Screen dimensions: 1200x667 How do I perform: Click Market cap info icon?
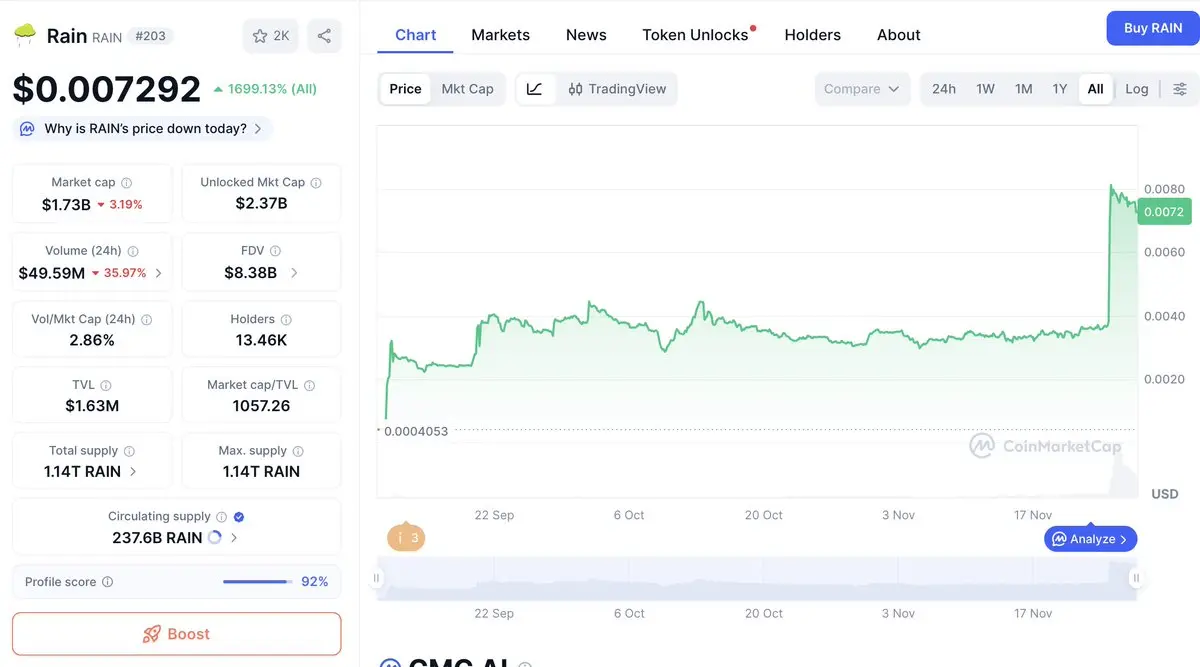click(126, 183)
